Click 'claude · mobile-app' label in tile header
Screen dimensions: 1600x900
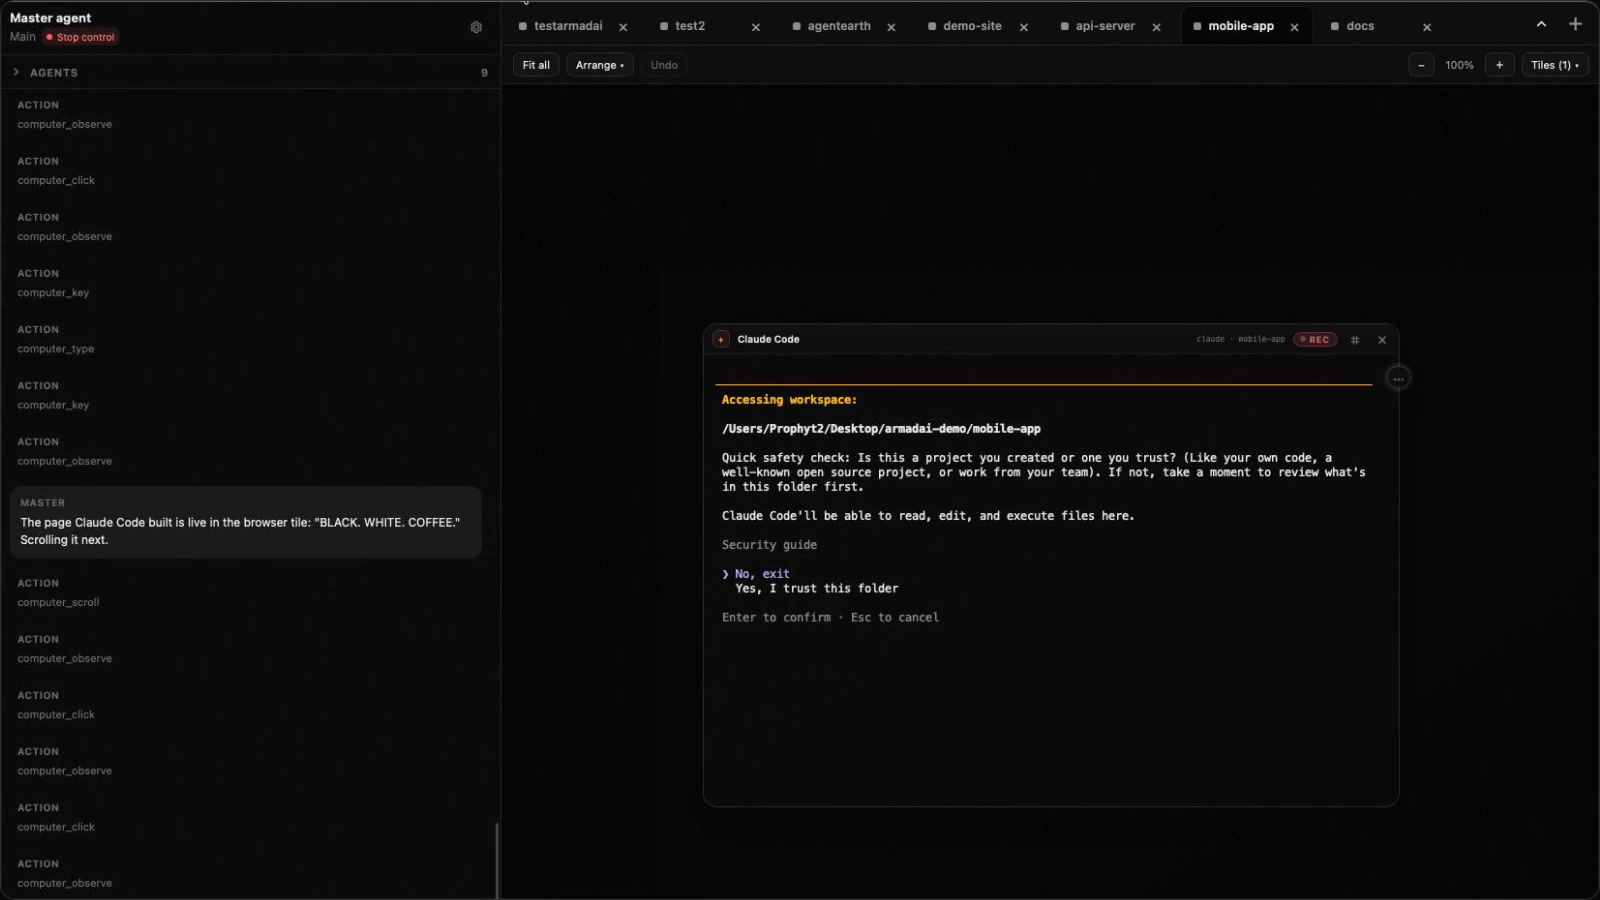pos(1240,339)
